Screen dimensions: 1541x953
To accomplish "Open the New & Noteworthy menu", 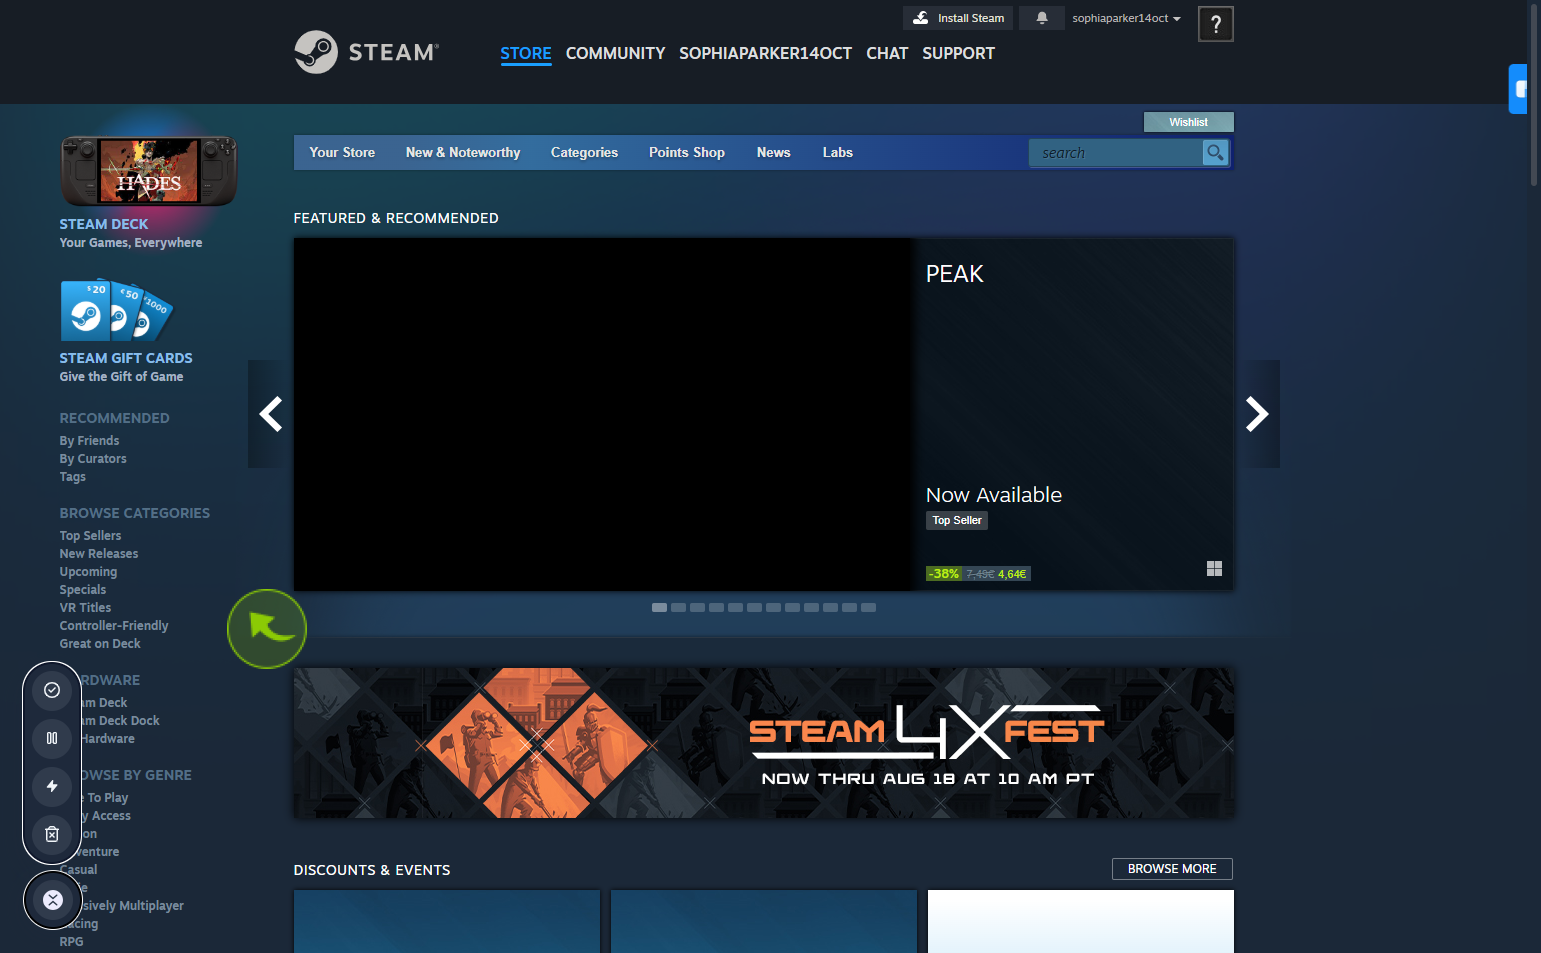I will click(463, 152).
